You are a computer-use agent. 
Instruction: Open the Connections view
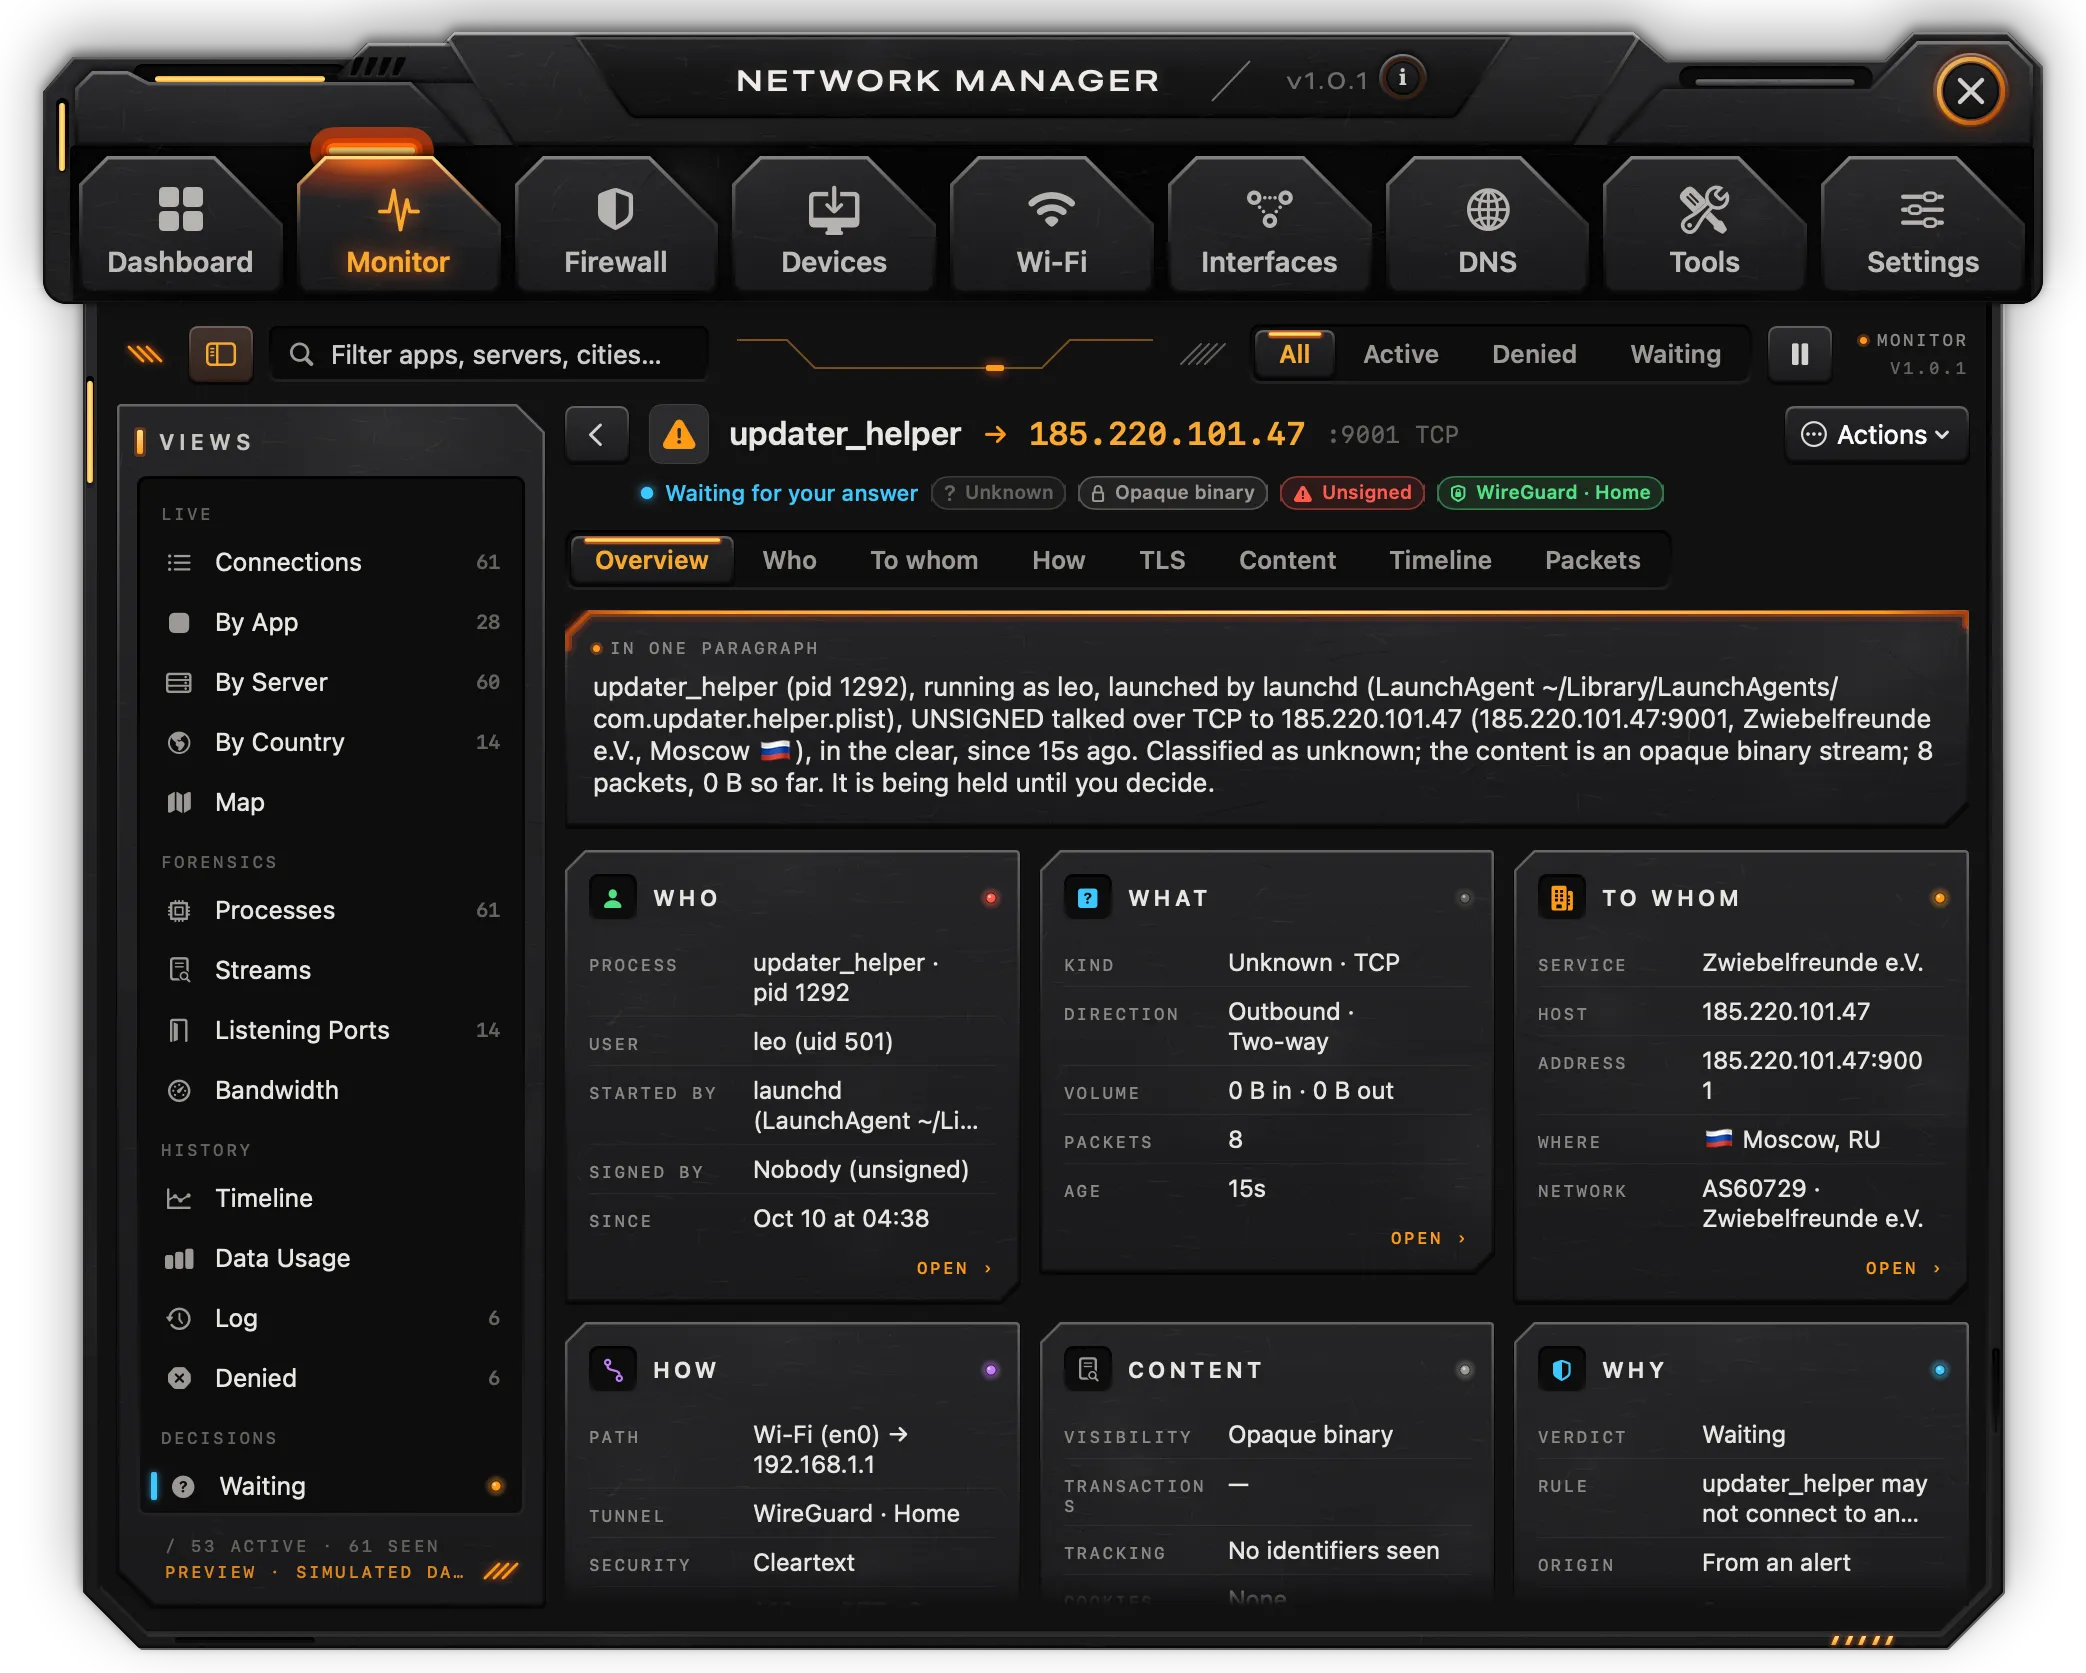point(332,562)
